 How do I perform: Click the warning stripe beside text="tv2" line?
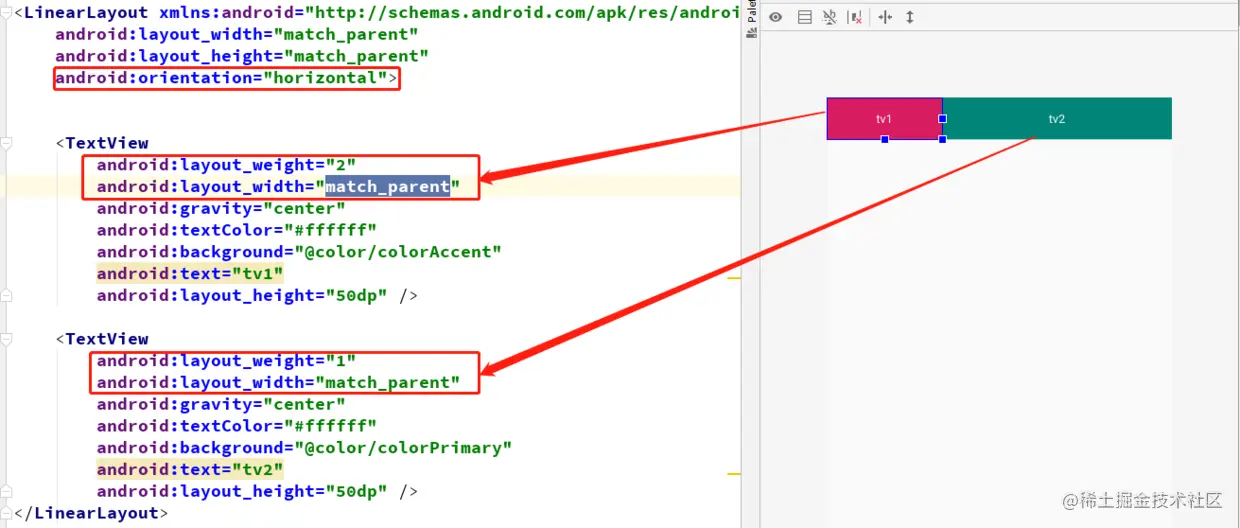click(x=734, y=473)
